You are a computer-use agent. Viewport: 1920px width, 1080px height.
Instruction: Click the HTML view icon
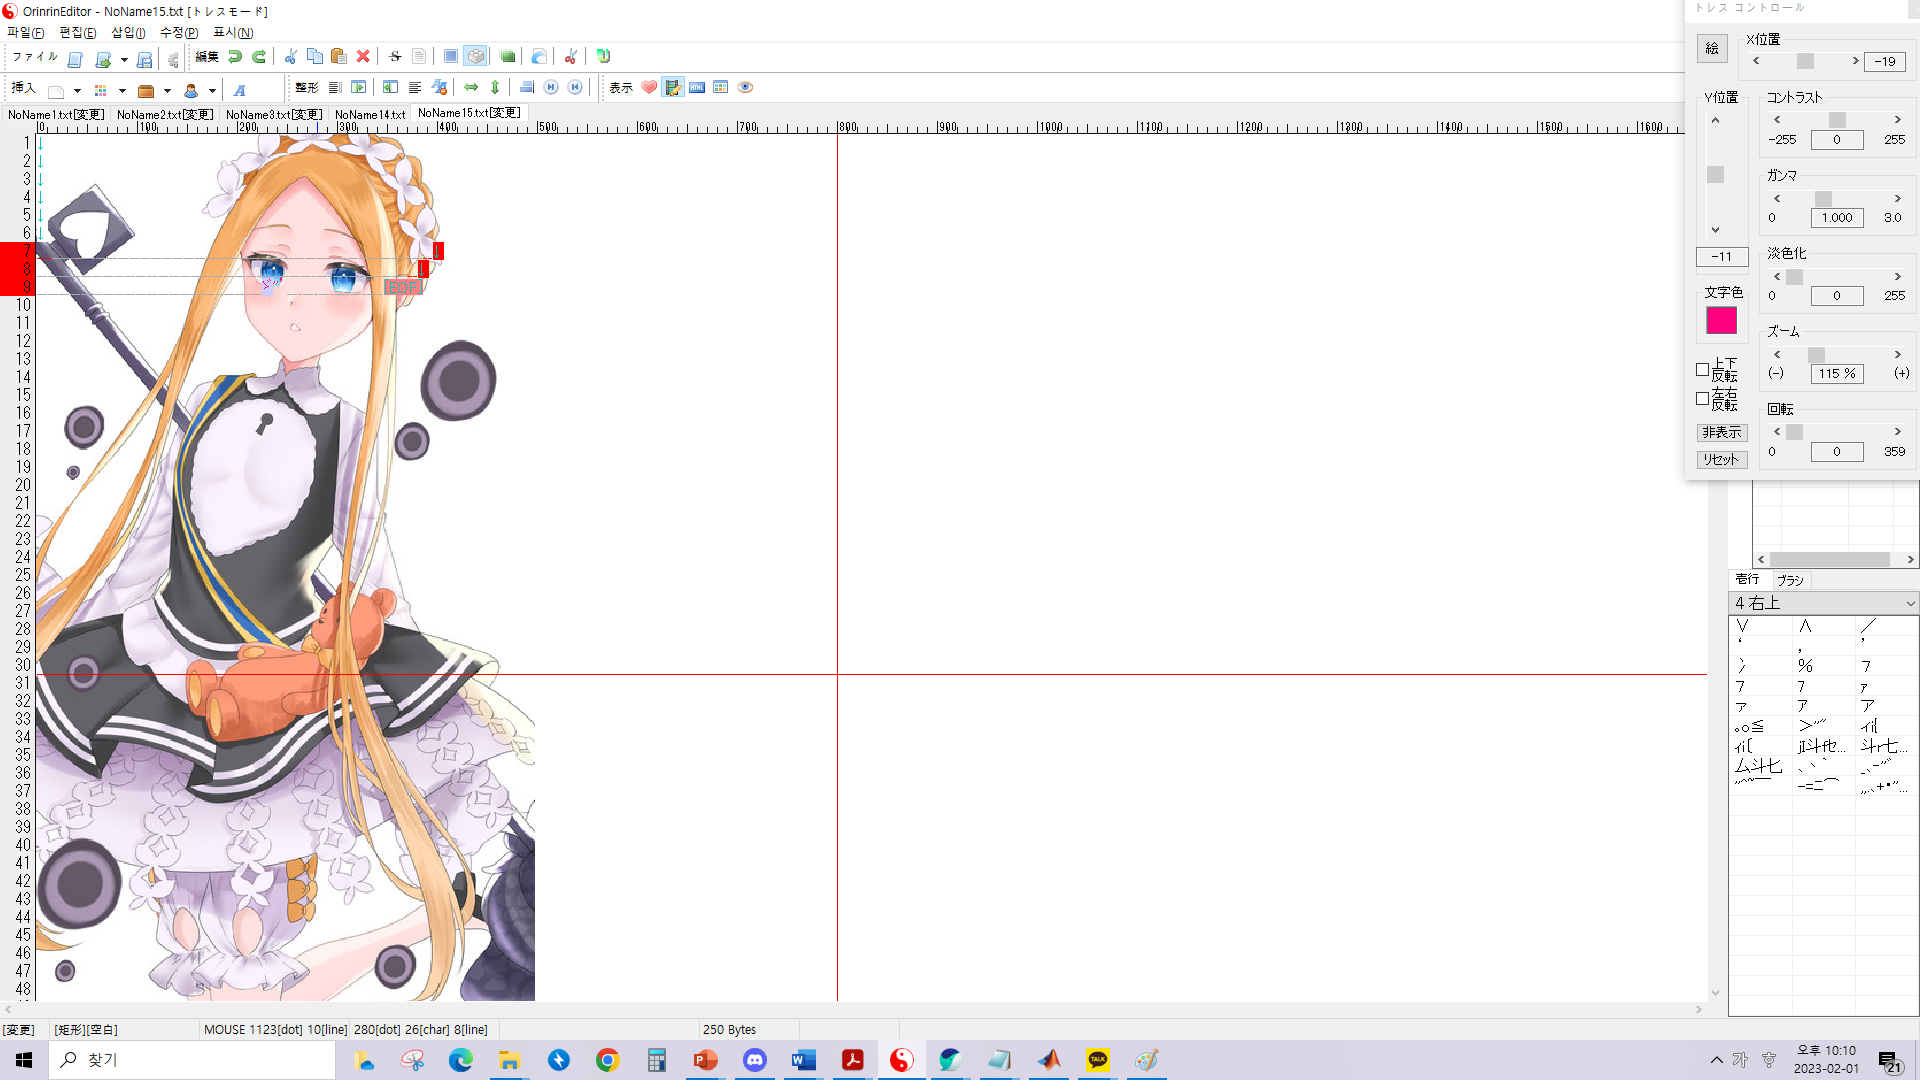697,88
